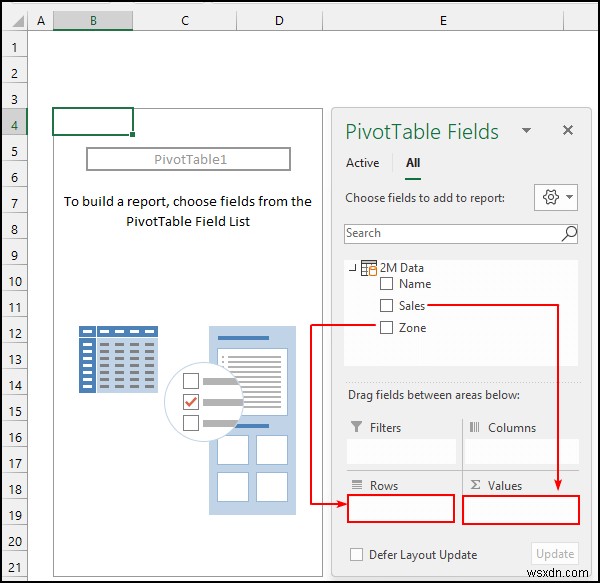Click the Columns drop area
This screenshot has height=583, width=600.
pyautogui.click(x=522, y=451)
